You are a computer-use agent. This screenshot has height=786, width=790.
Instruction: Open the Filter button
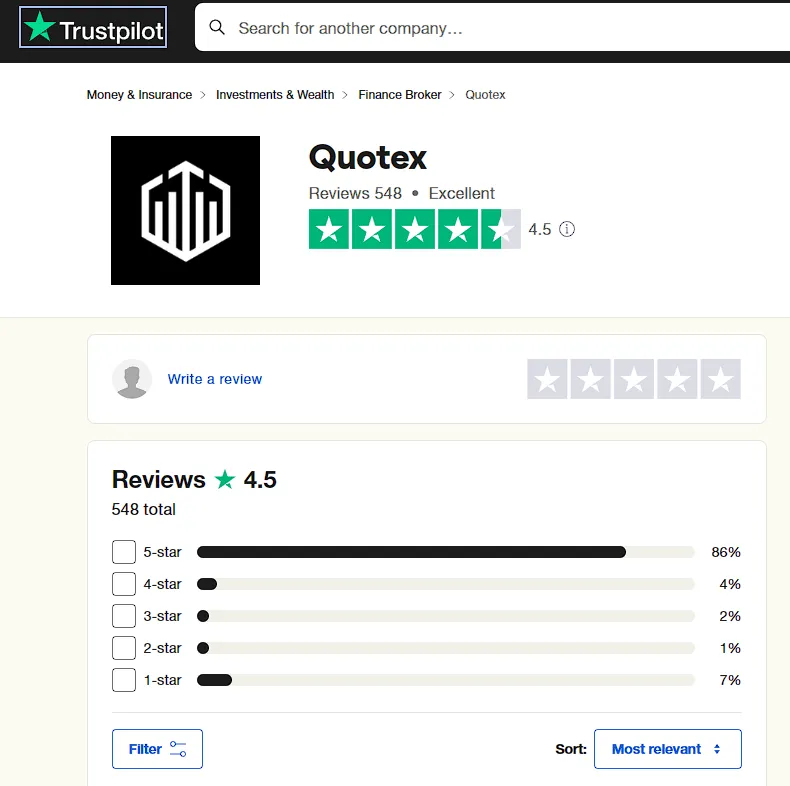pos(157,749)
